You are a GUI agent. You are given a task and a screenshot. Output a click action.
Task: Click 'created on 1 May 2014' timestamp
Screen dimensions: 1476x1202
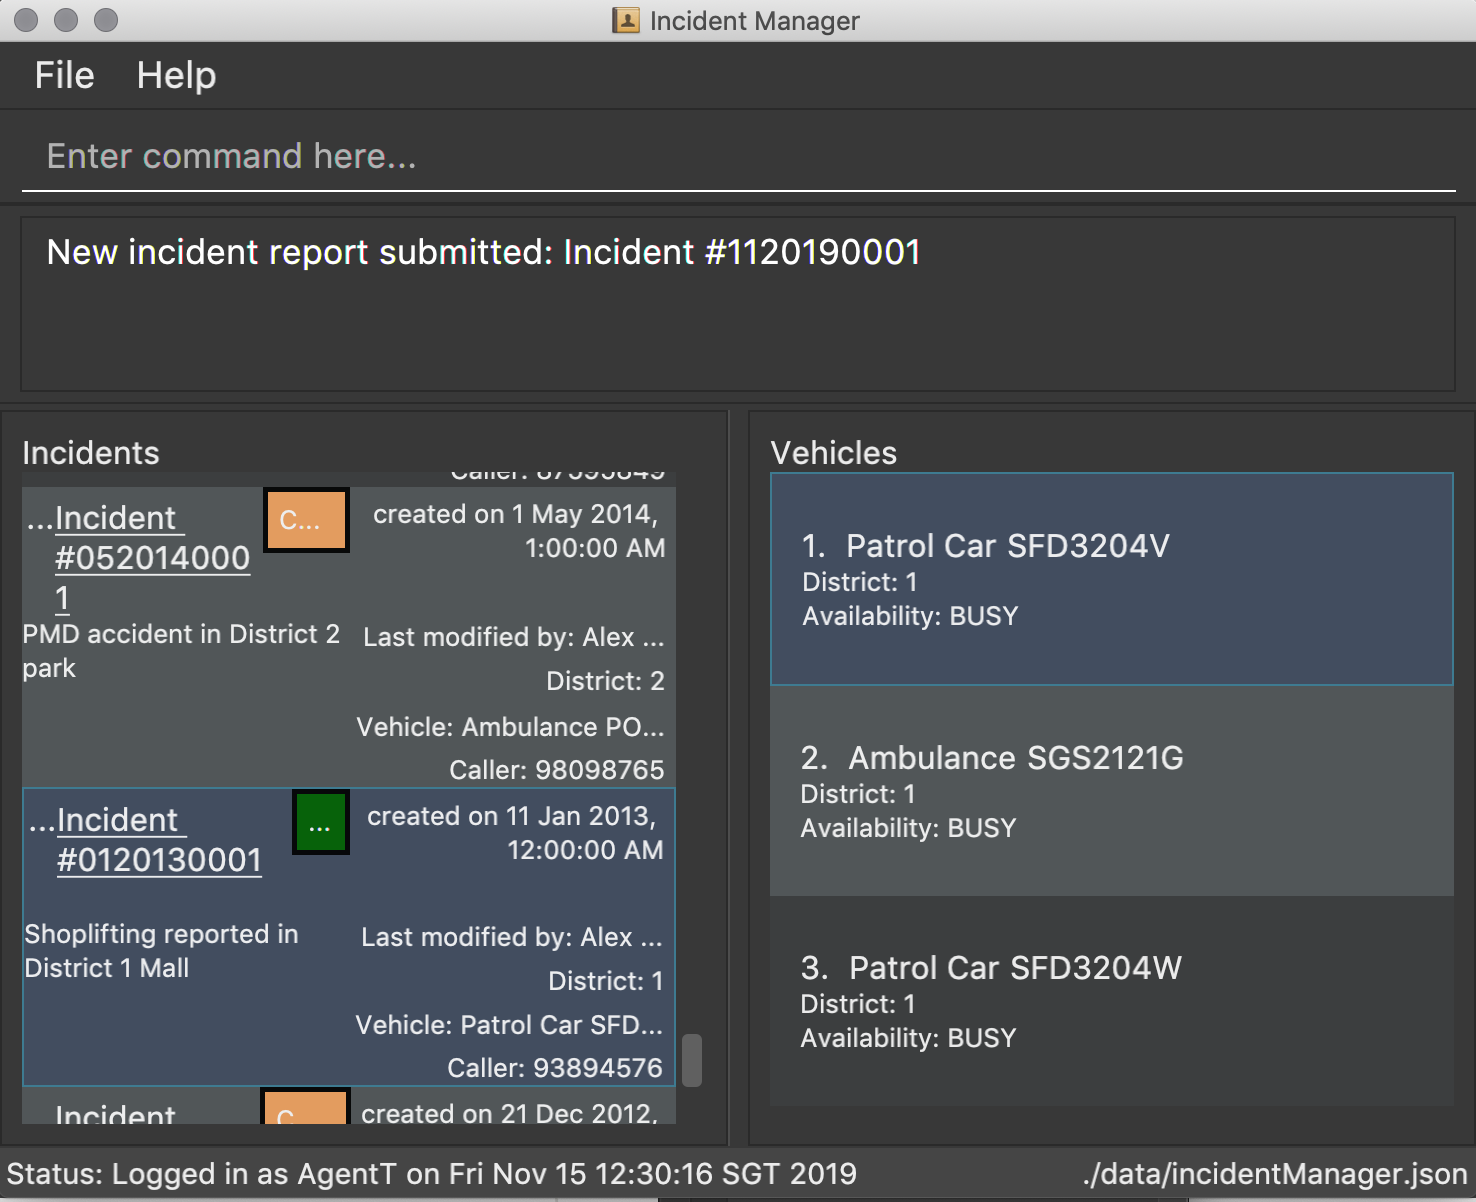[518, 531]
